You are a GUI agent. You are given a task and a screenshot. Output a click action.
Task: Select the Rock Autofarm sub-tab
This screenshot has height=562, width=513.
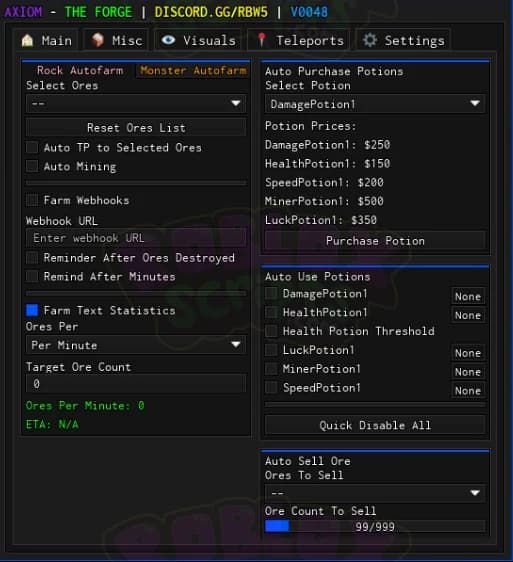click(x=80, y=70)
